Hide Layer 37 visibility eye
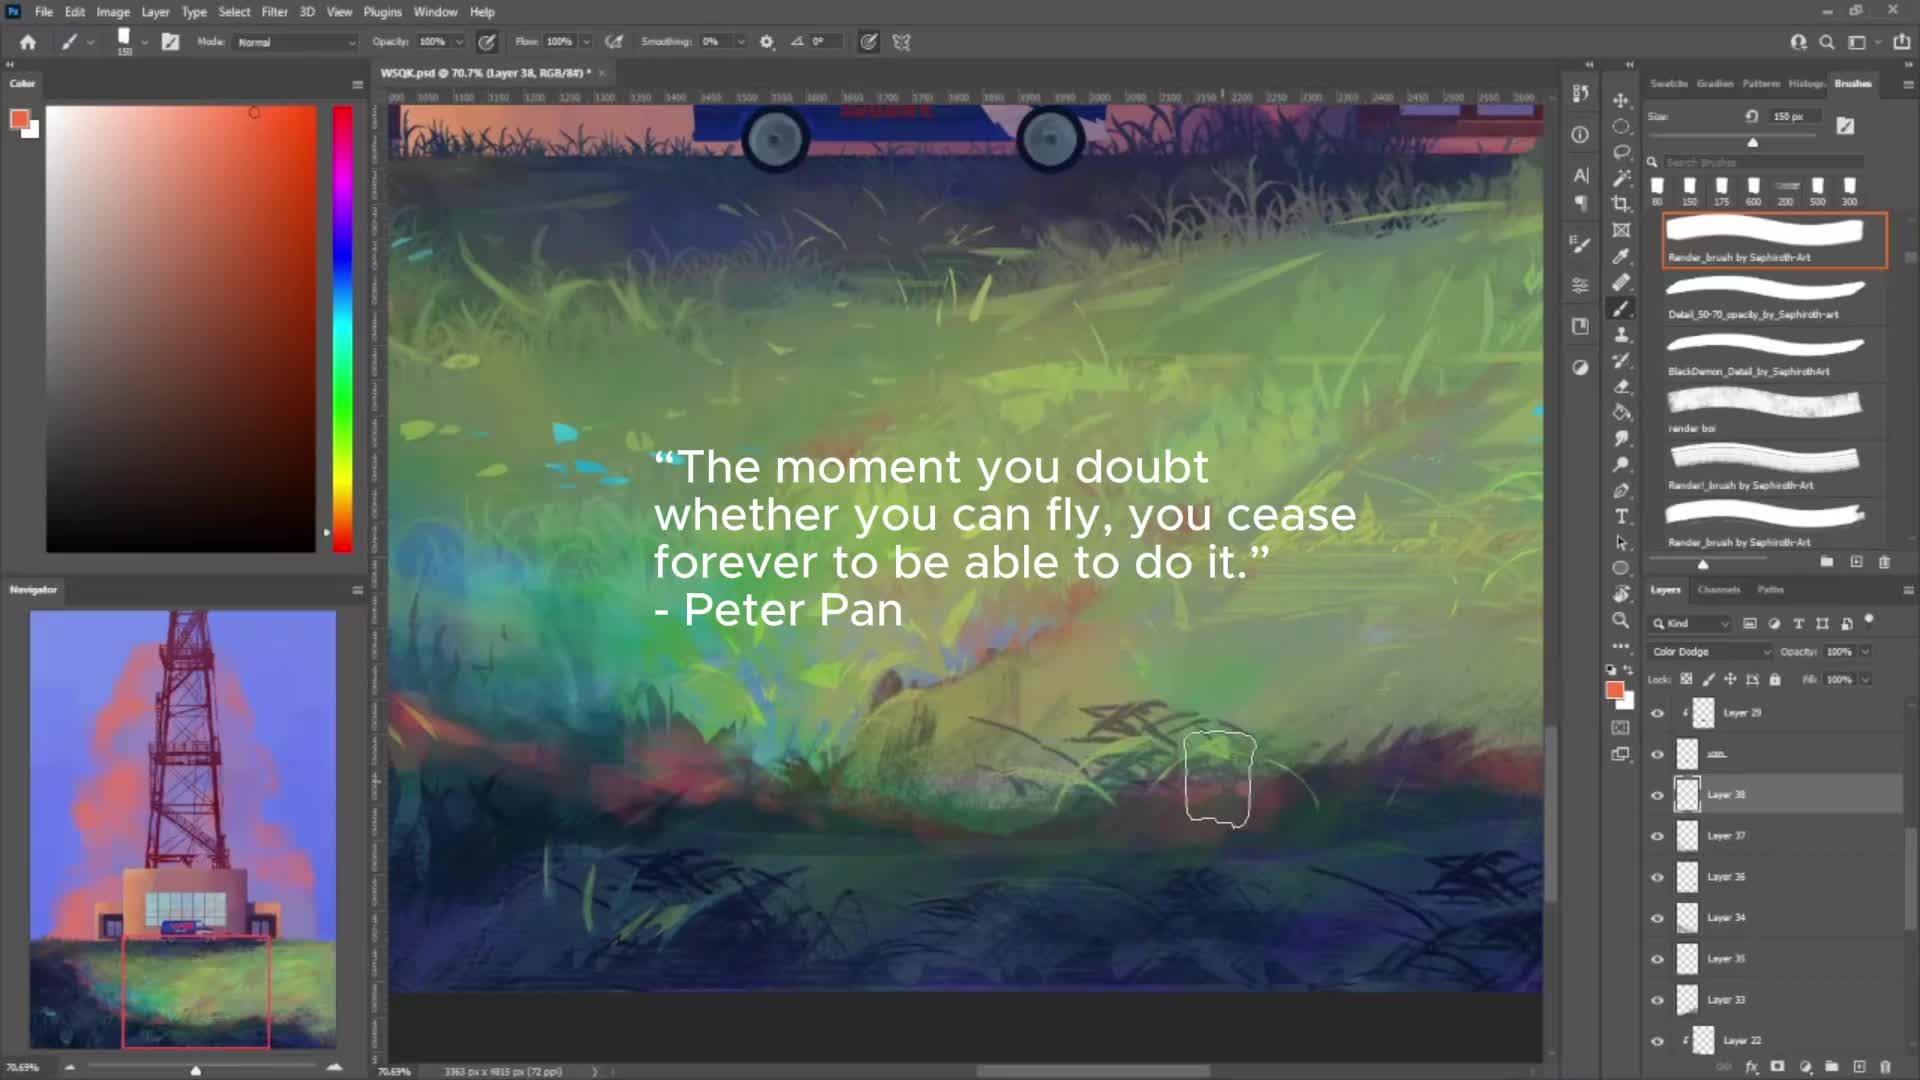1920x1080 pixels. click(x=1657, y=836)
